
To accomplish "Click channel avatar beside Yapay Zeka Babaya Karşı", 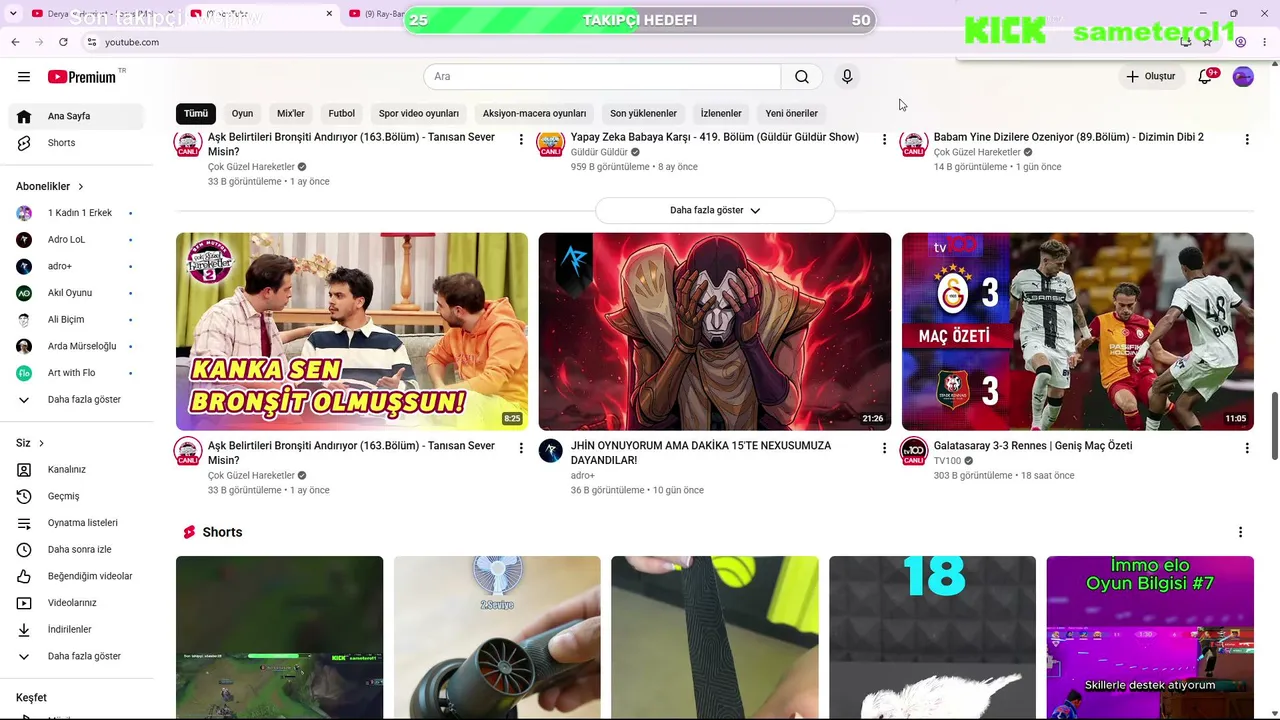I will coord(551,143).
